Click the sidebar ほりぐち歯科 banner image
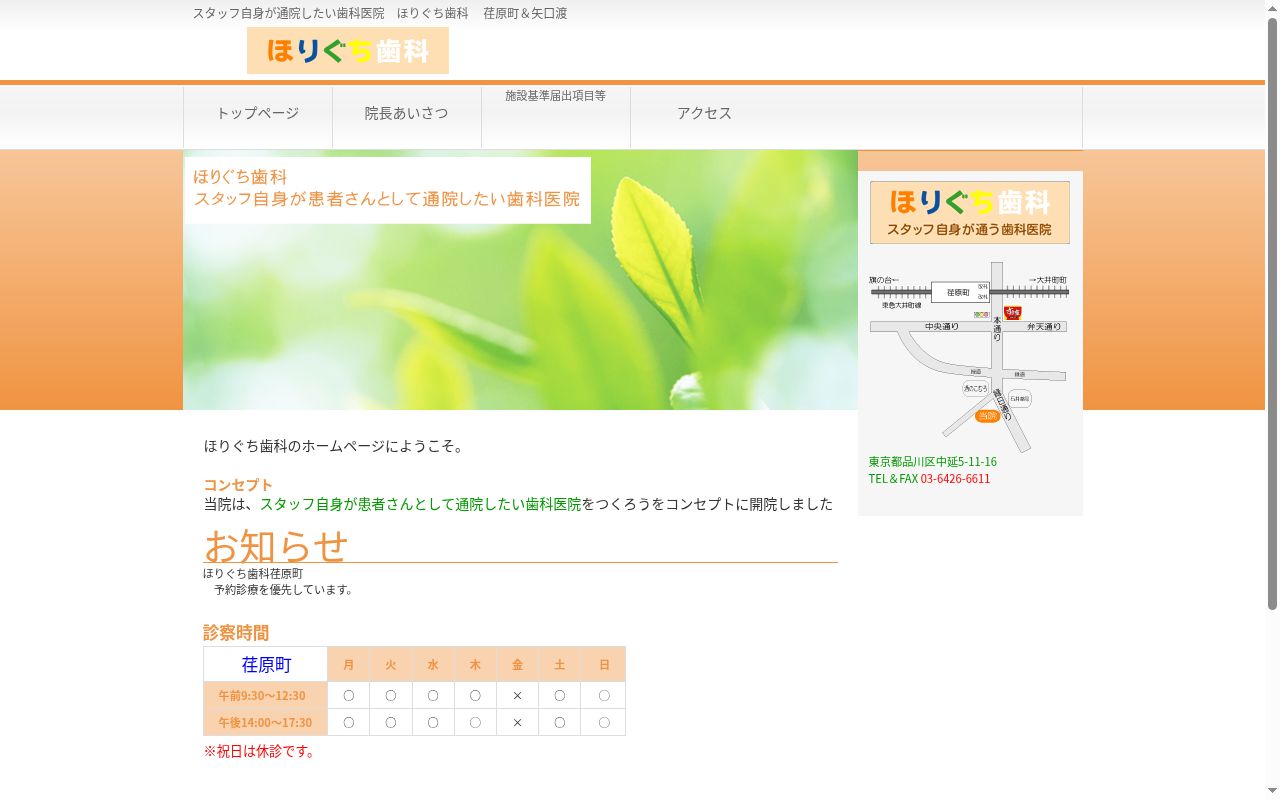 (x=970, y=212)
